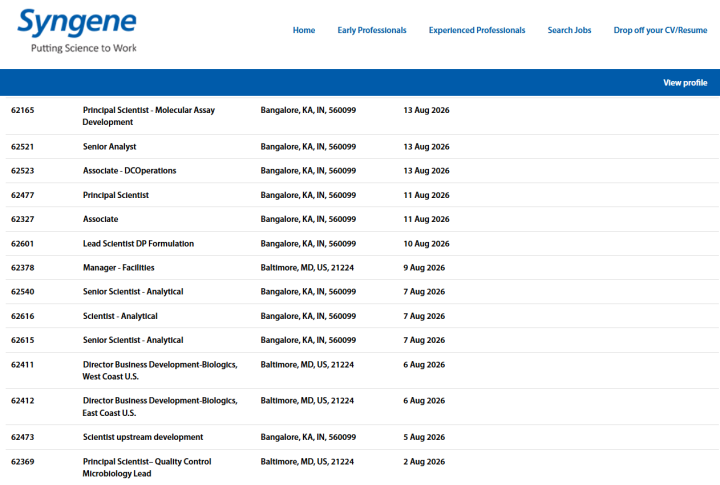
Task: Click the 10 Aug 2026 date
Action: click(x=427, y=243)
